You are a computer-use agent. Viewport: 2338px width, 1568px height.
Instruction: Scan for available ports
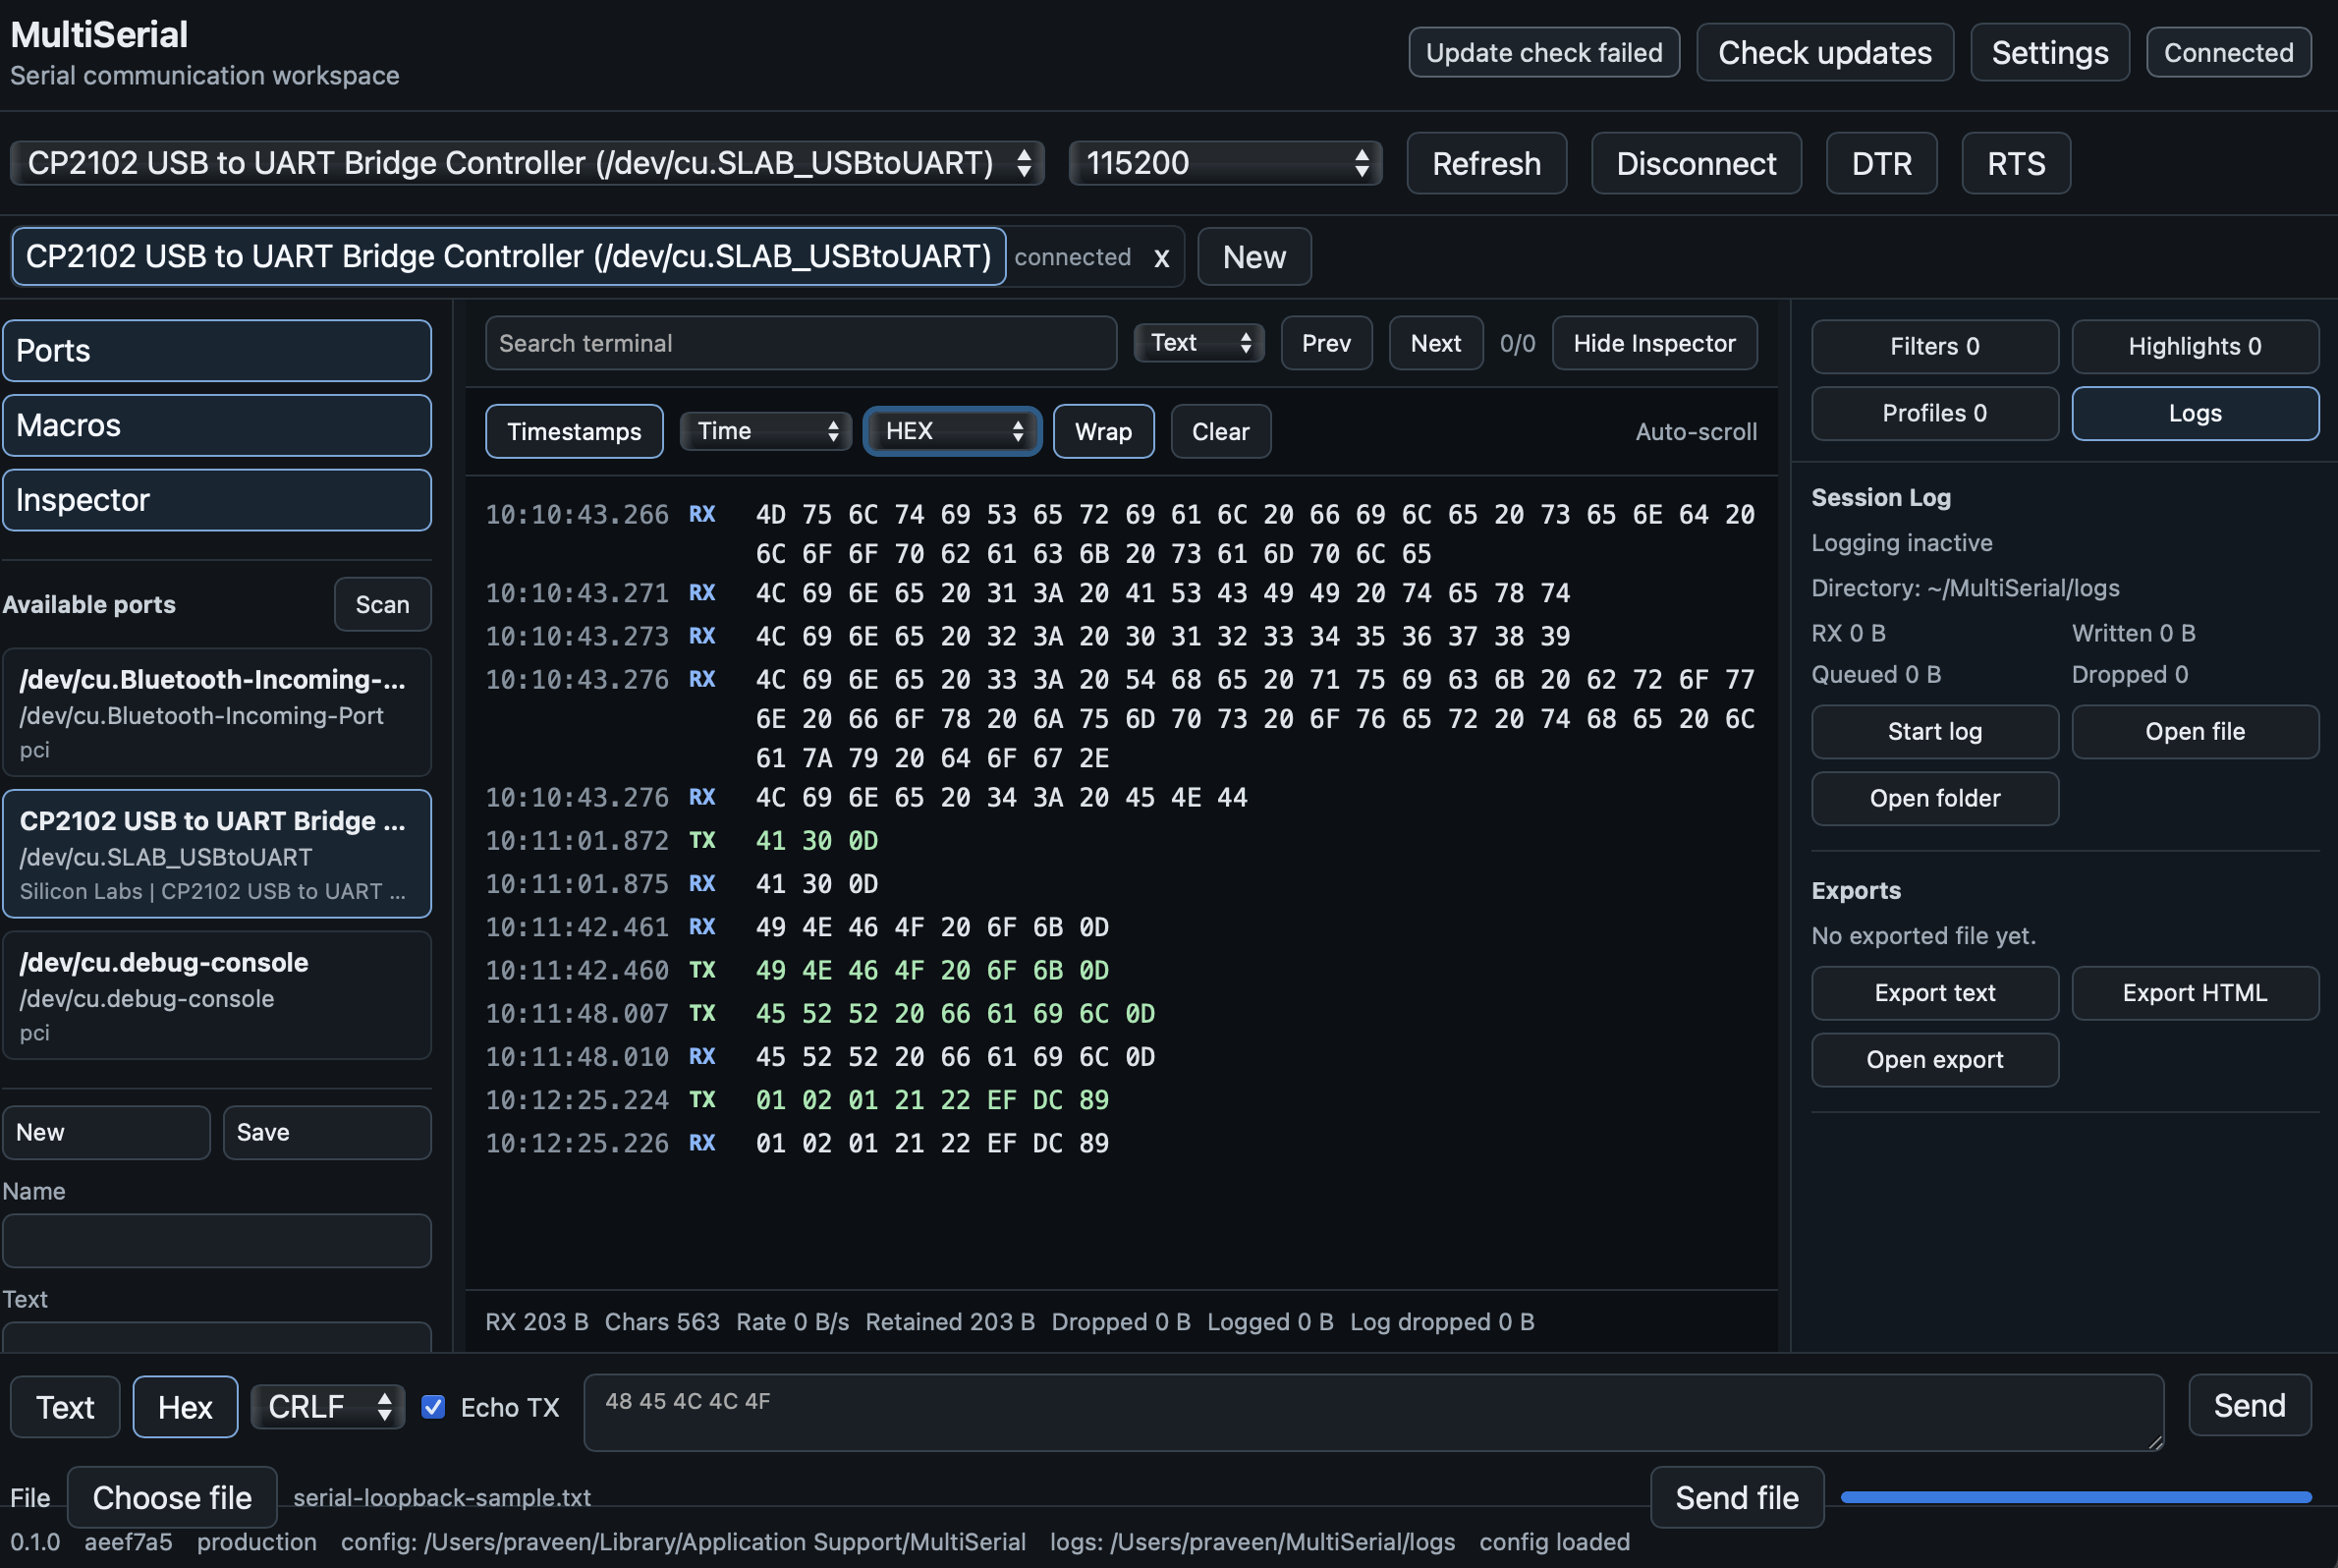(382, 604)
